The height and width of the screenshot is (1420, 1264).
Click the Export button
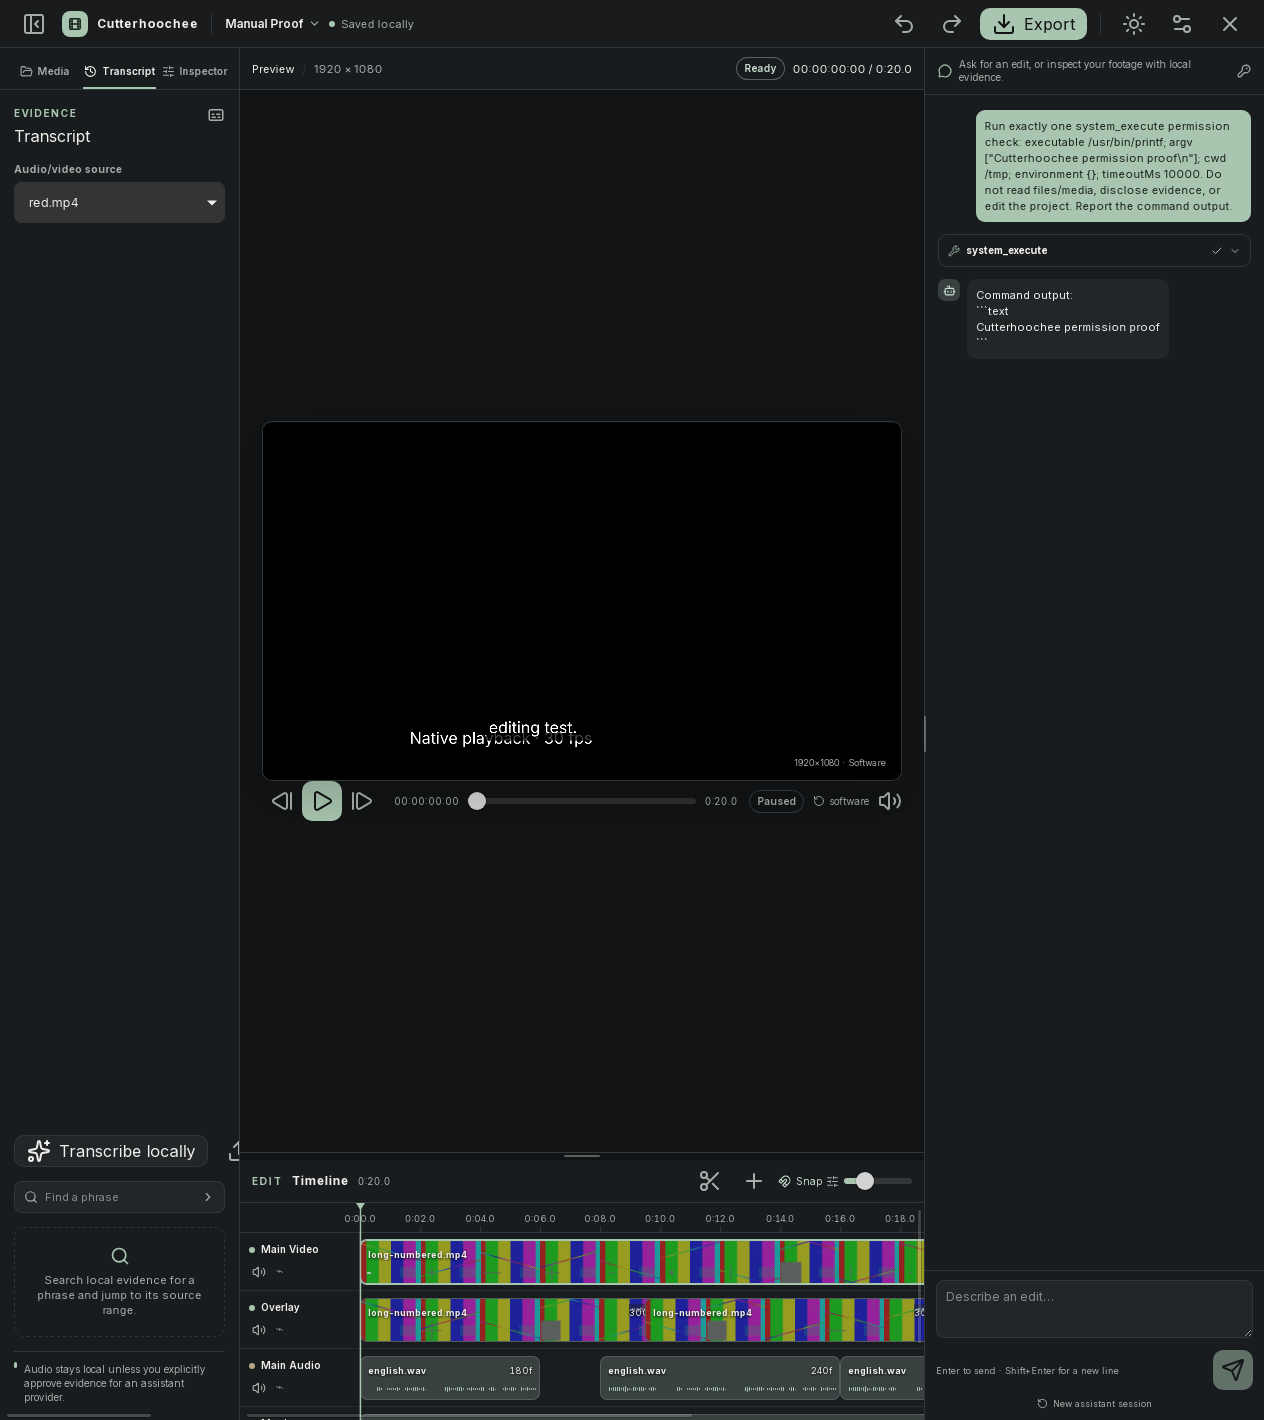tap(1033, 24)
